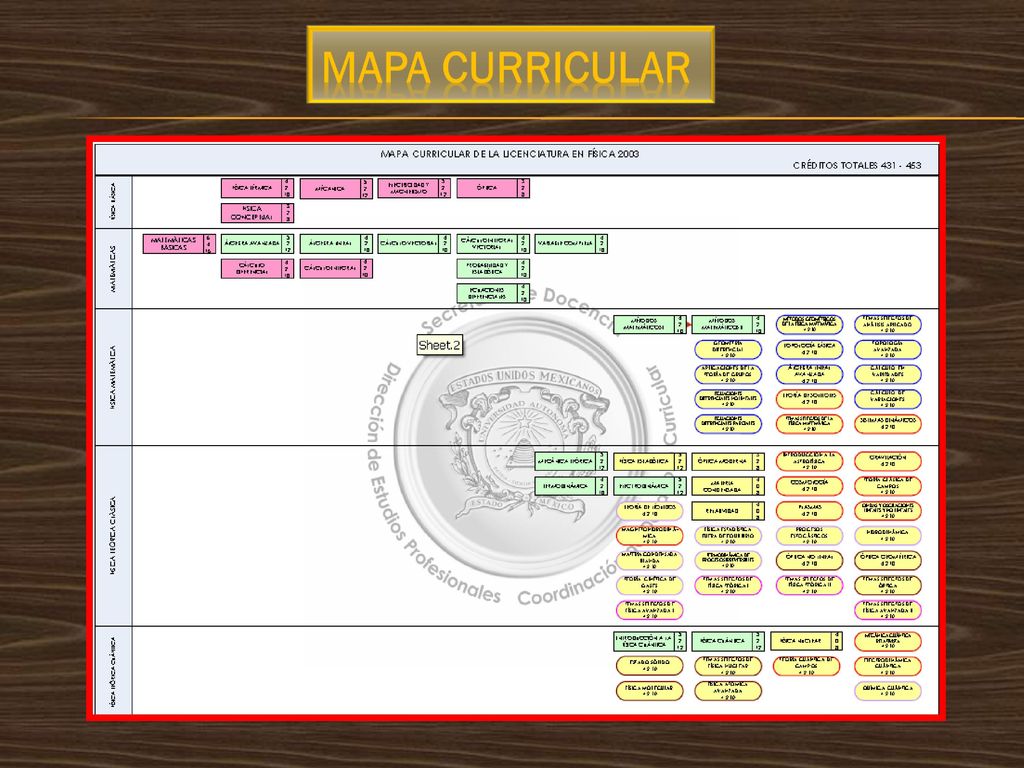This screenshot has height=768, width=1024.
Task: Select the pink 'MECÁNICA' course box
Action: coord(336,189)
